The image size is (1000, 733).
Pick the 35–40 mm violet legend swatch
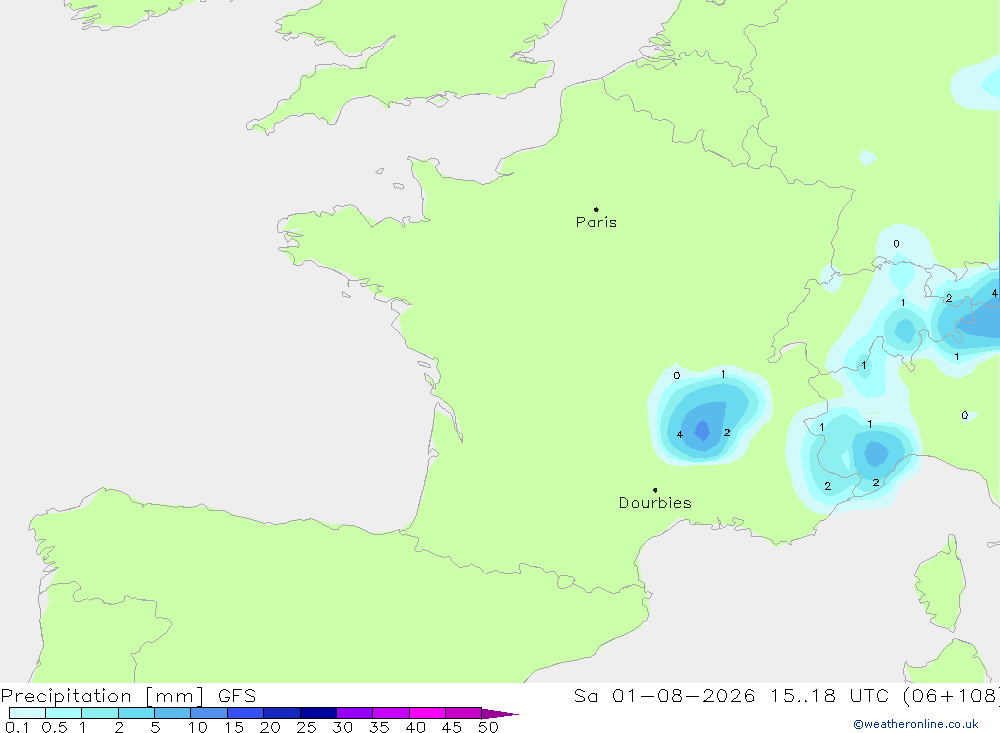(x=391, y=713)
